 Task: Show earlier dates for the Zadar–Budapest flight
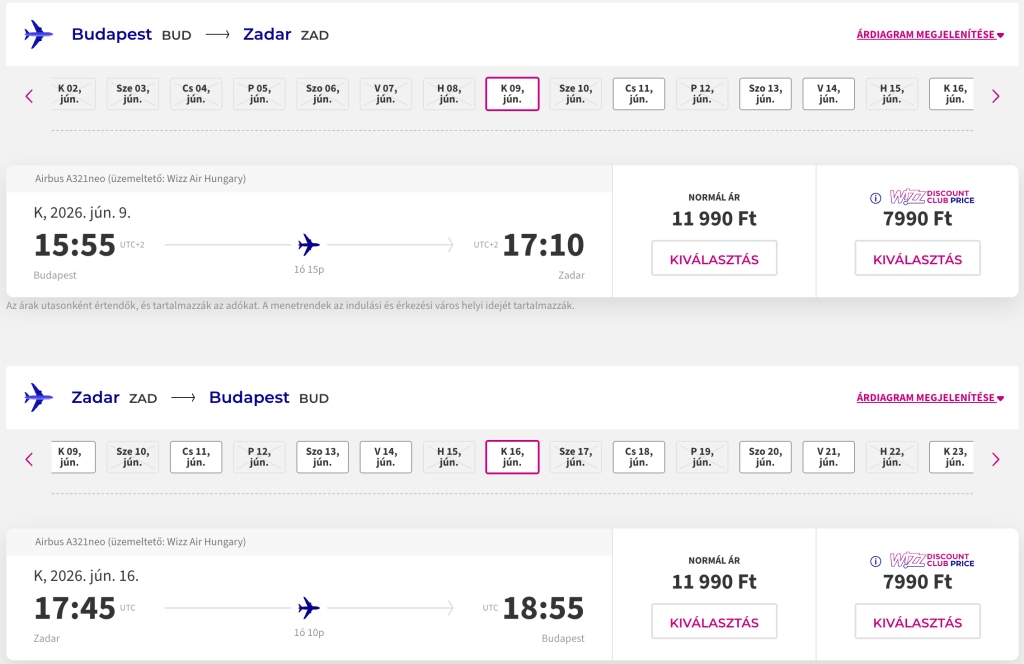[29, 459]
